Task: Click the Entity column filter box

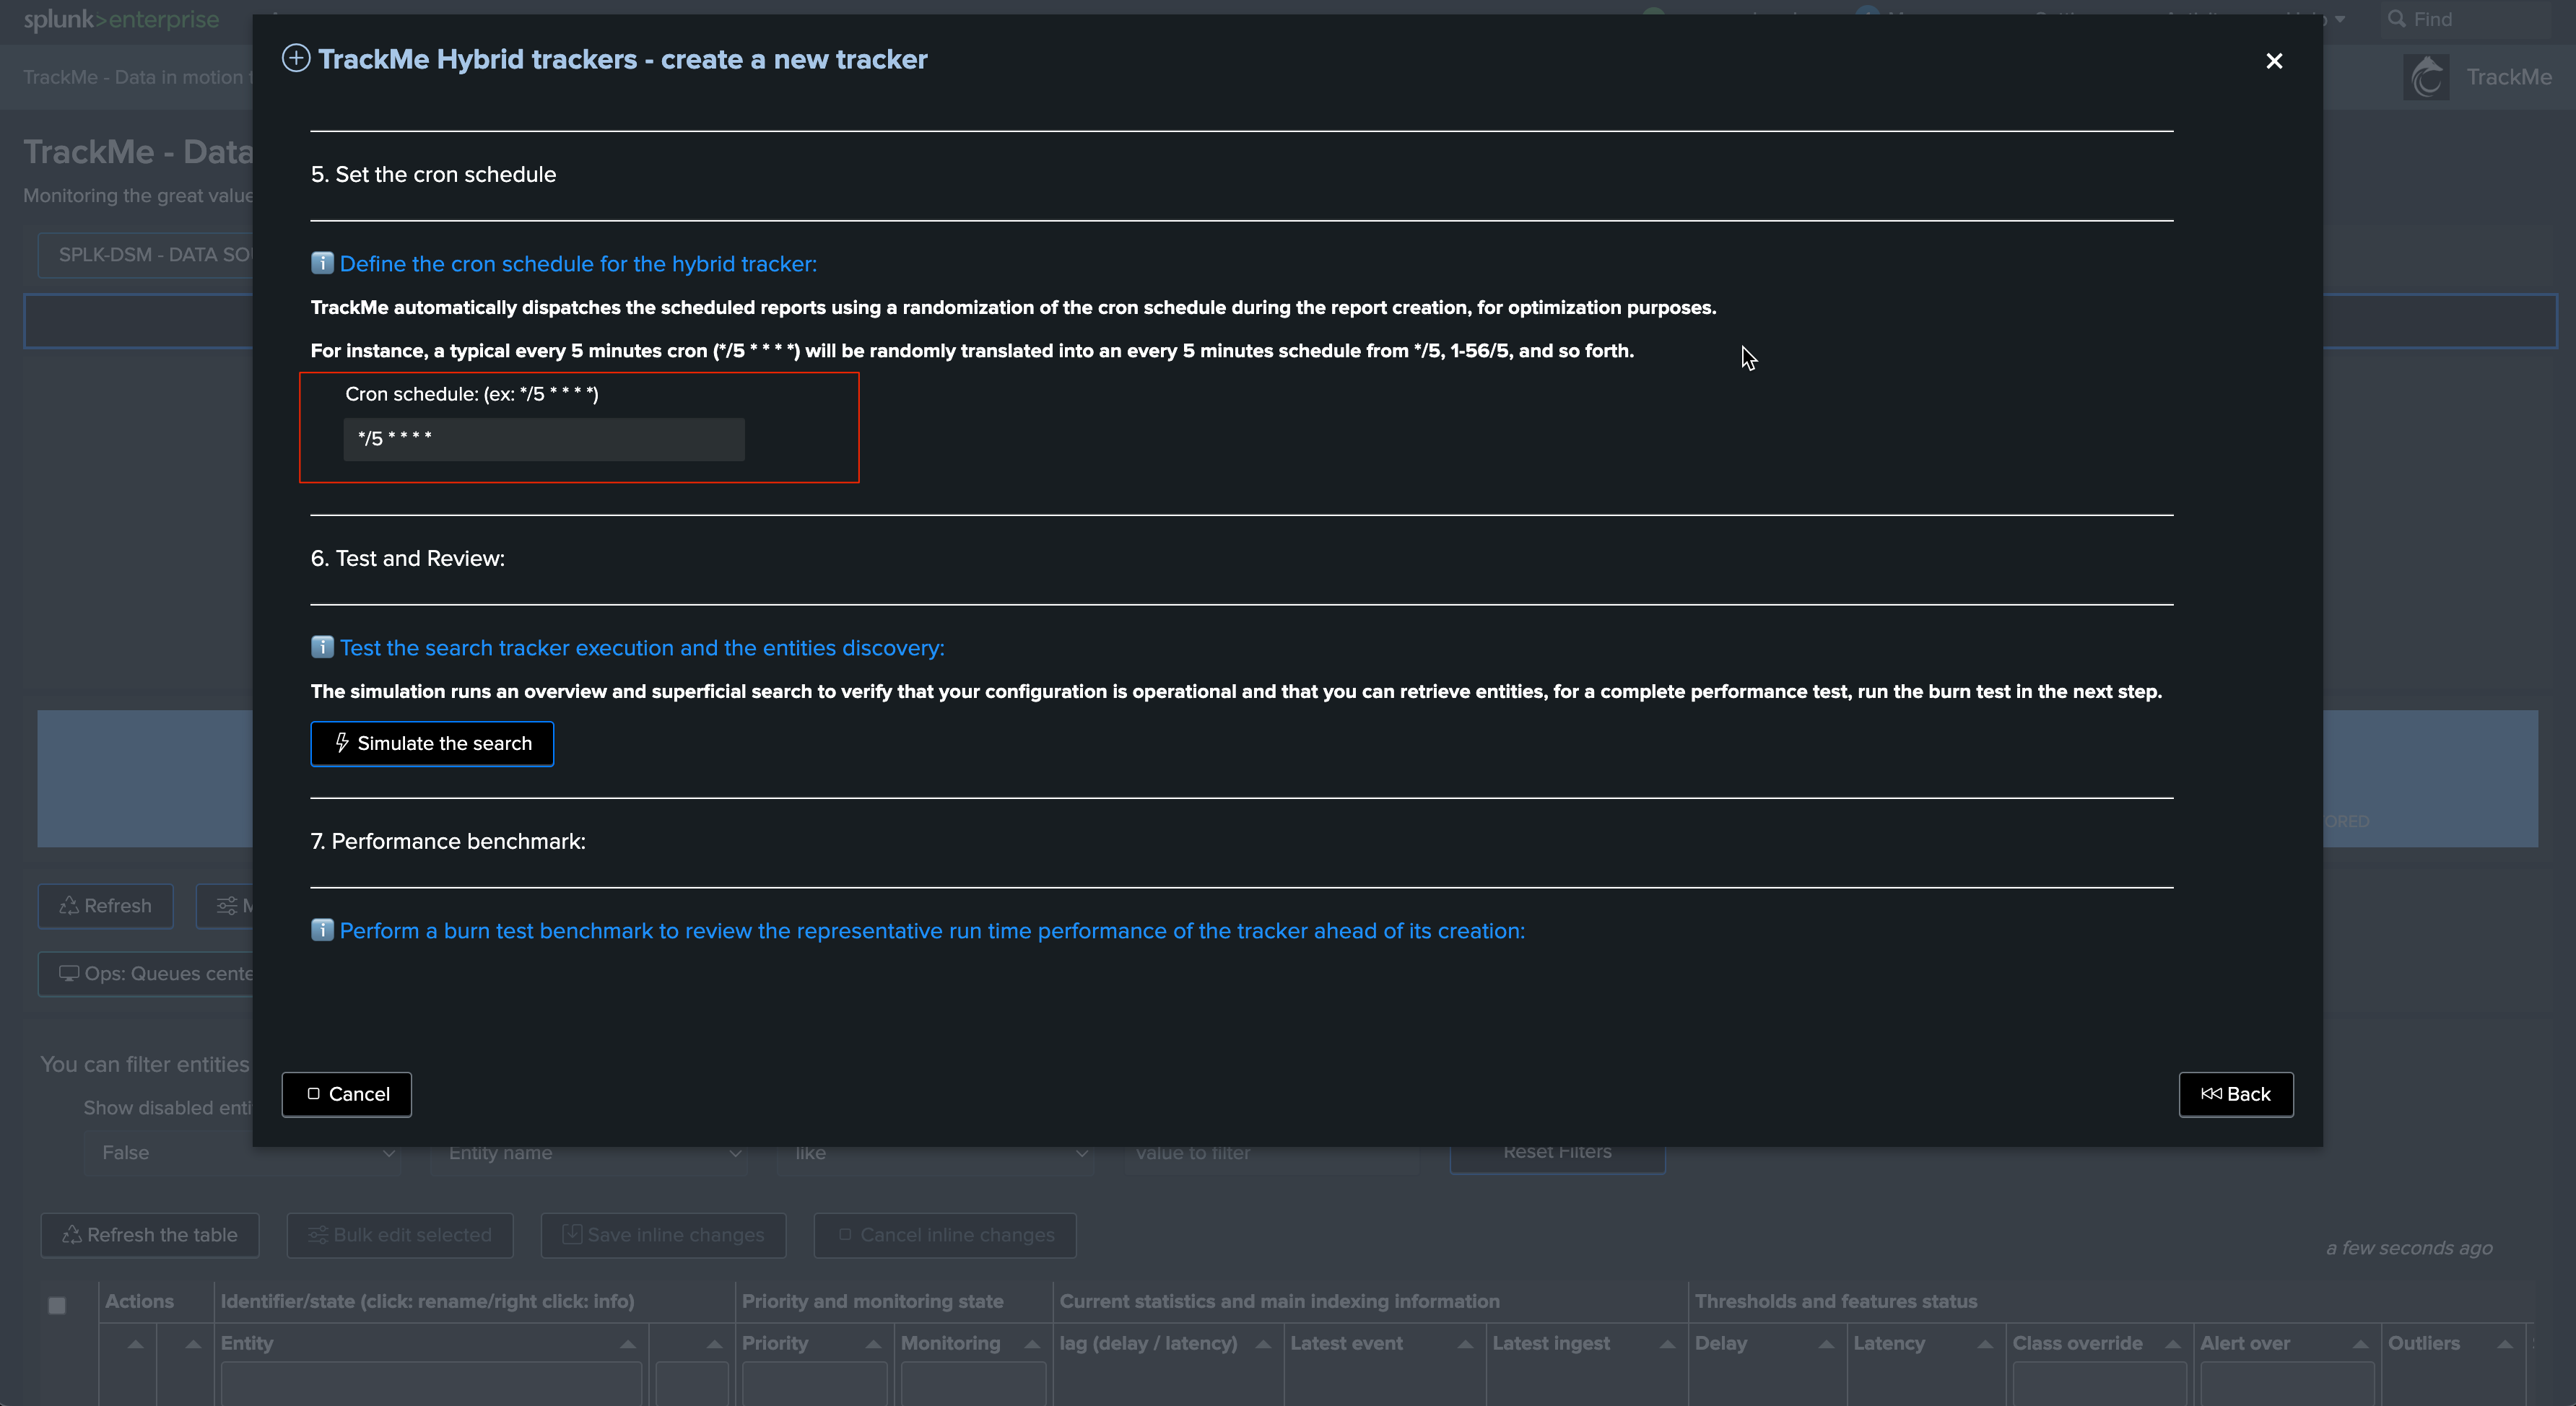Action: pos(431,1385)
